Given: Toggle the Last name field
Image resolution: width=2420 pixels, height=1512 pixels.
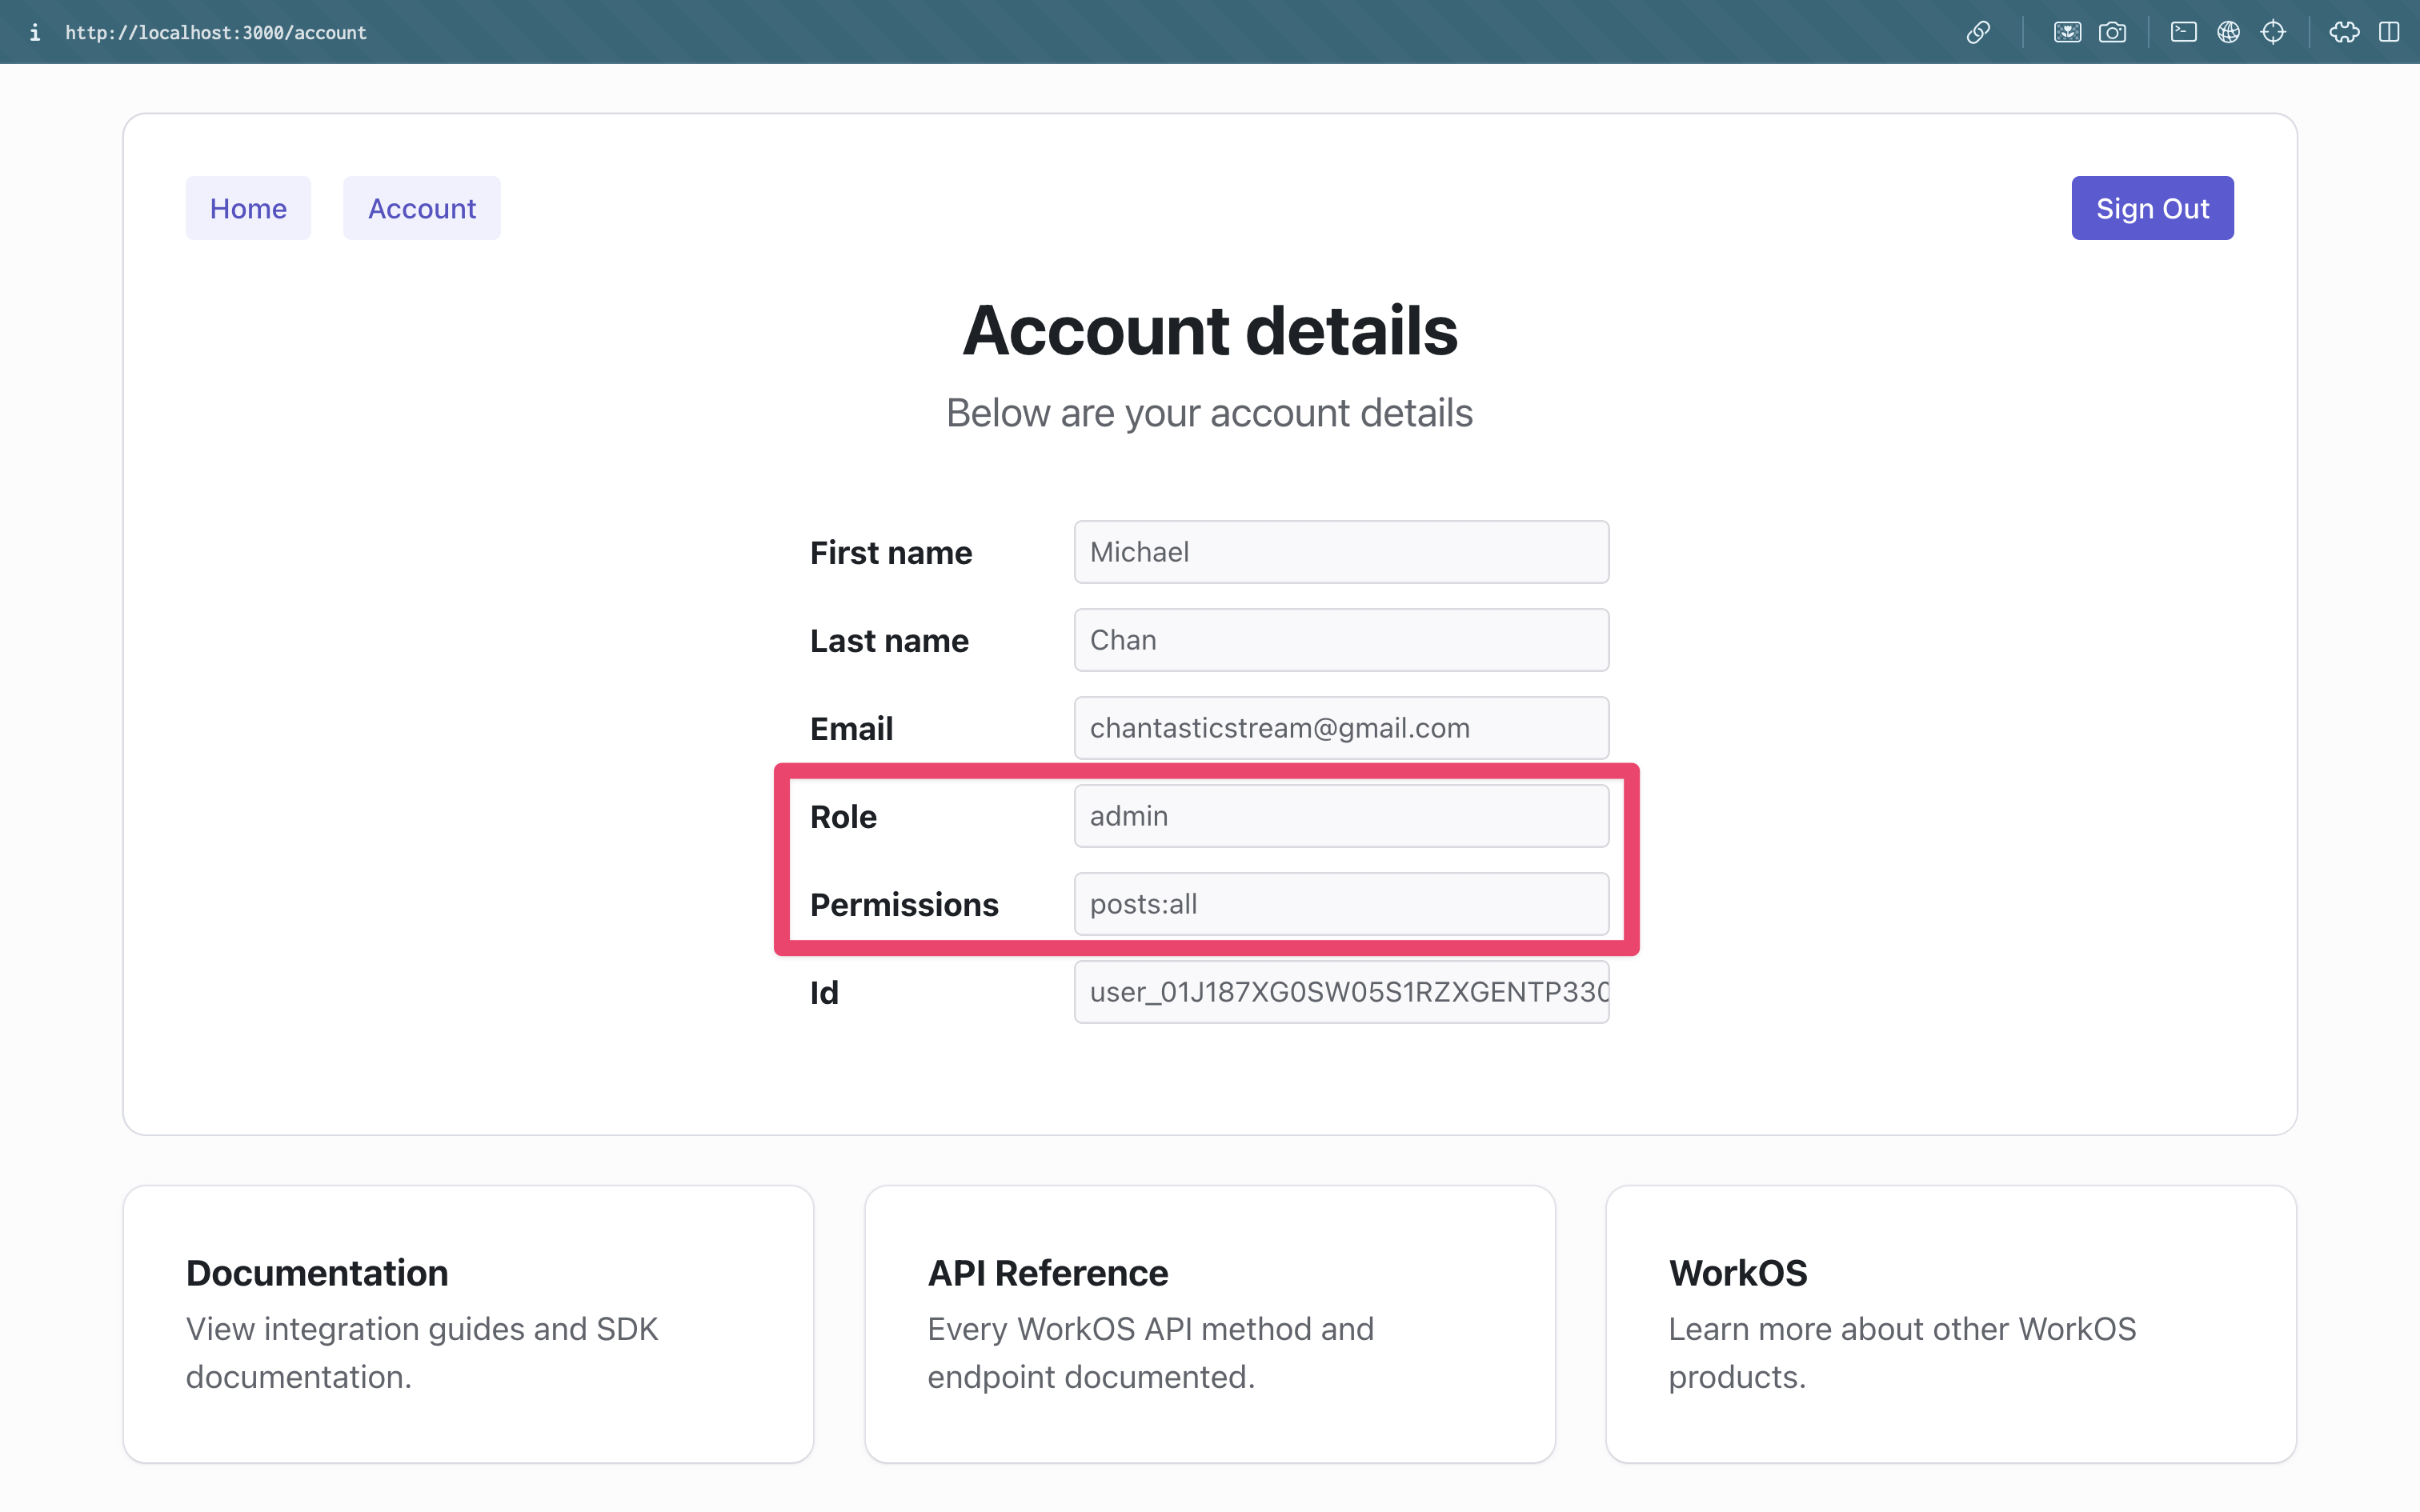Looking at the screenshot, I should (1341, 639).
